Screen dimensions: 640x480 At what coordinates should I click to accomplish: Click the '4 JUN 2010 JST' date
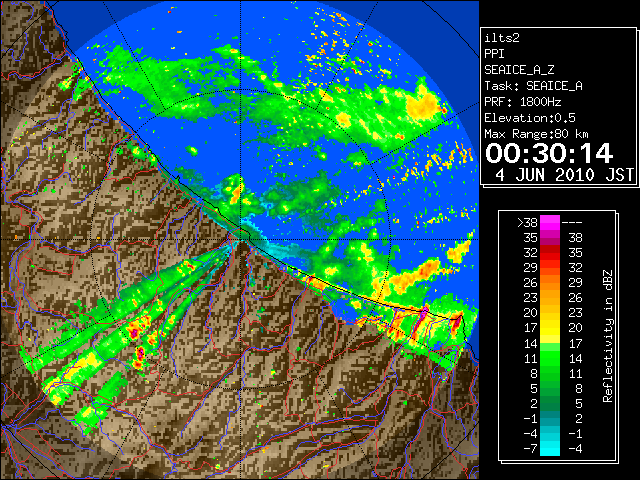564,175
